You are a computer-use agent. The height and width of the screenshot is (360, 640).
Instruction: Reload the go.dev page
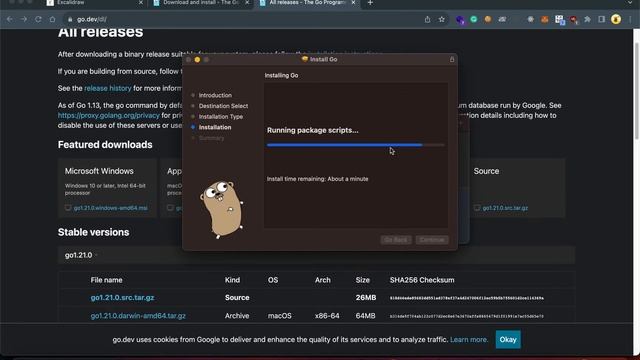(38, 19)
